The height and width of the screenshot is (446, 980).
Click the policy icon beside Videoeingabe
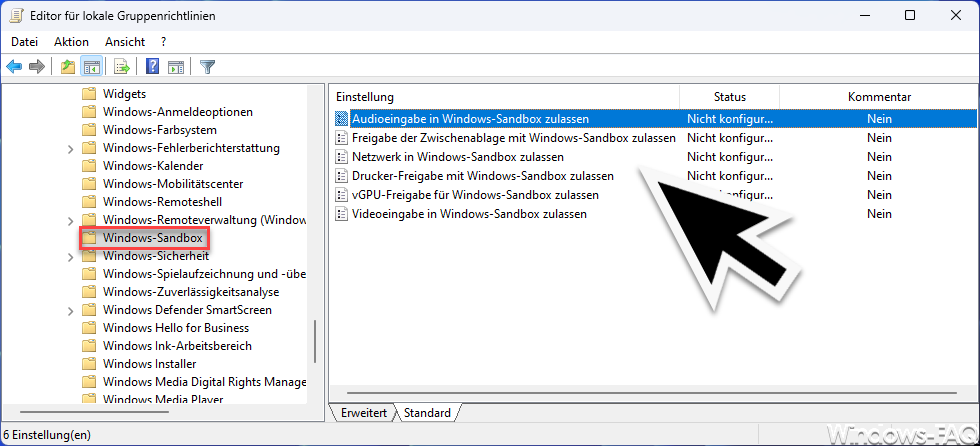tap(341, 214)
